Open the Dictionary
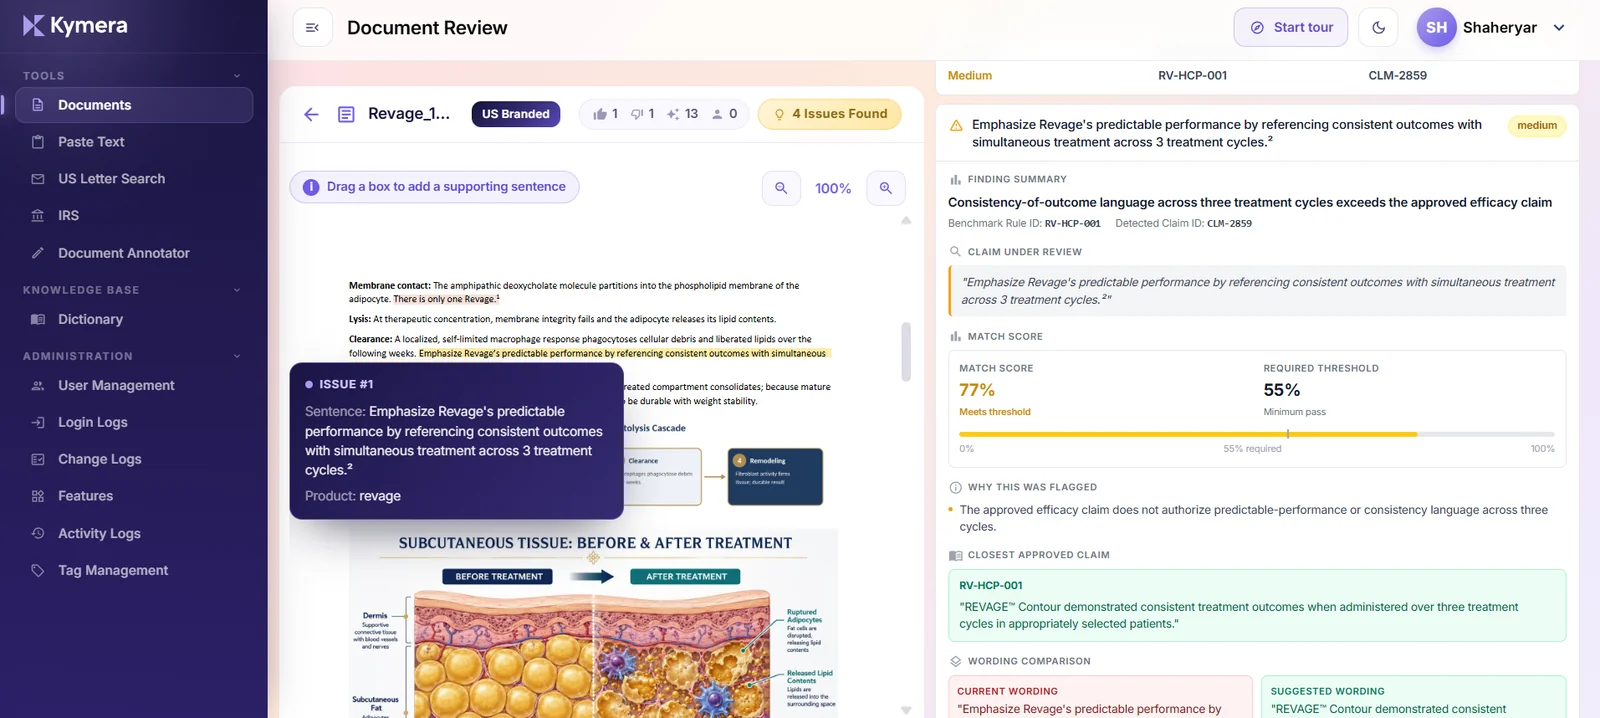This screenshot has width=1600, height=718. click(x=134, y=319)
